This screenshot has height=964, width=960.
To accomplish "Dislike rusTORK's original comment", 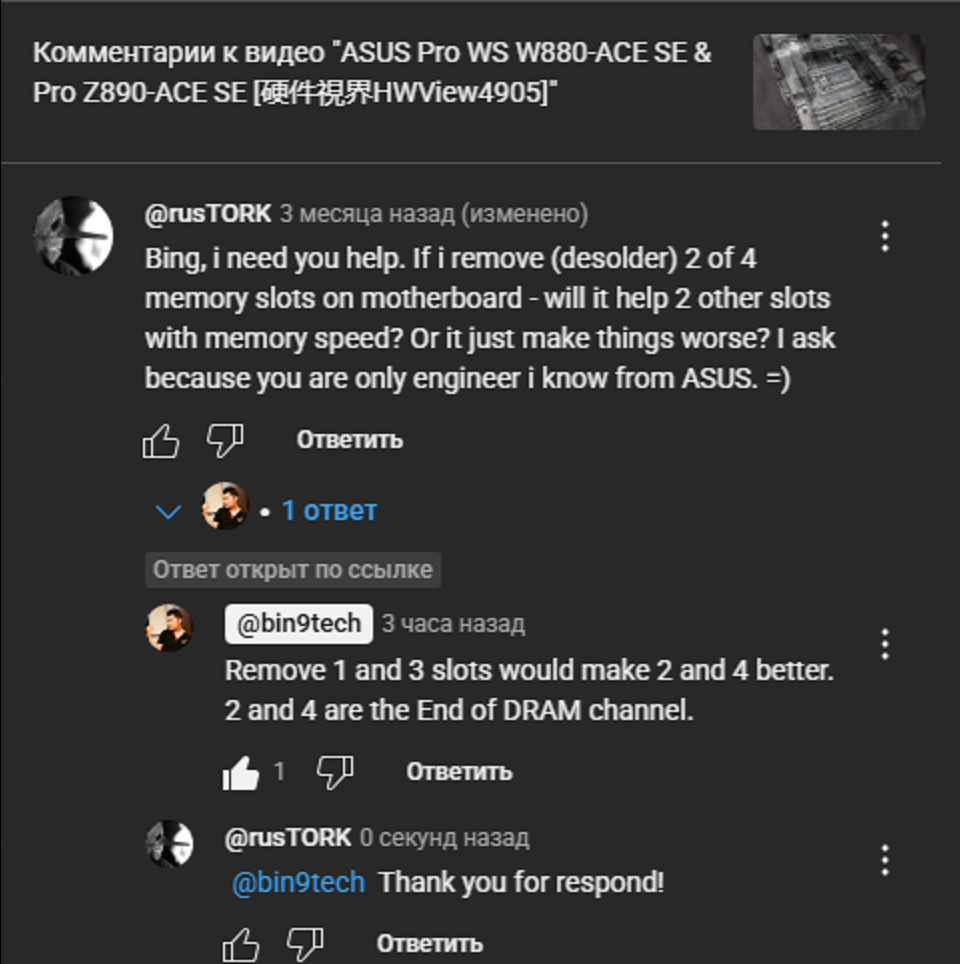I will [x=225, y=439].
